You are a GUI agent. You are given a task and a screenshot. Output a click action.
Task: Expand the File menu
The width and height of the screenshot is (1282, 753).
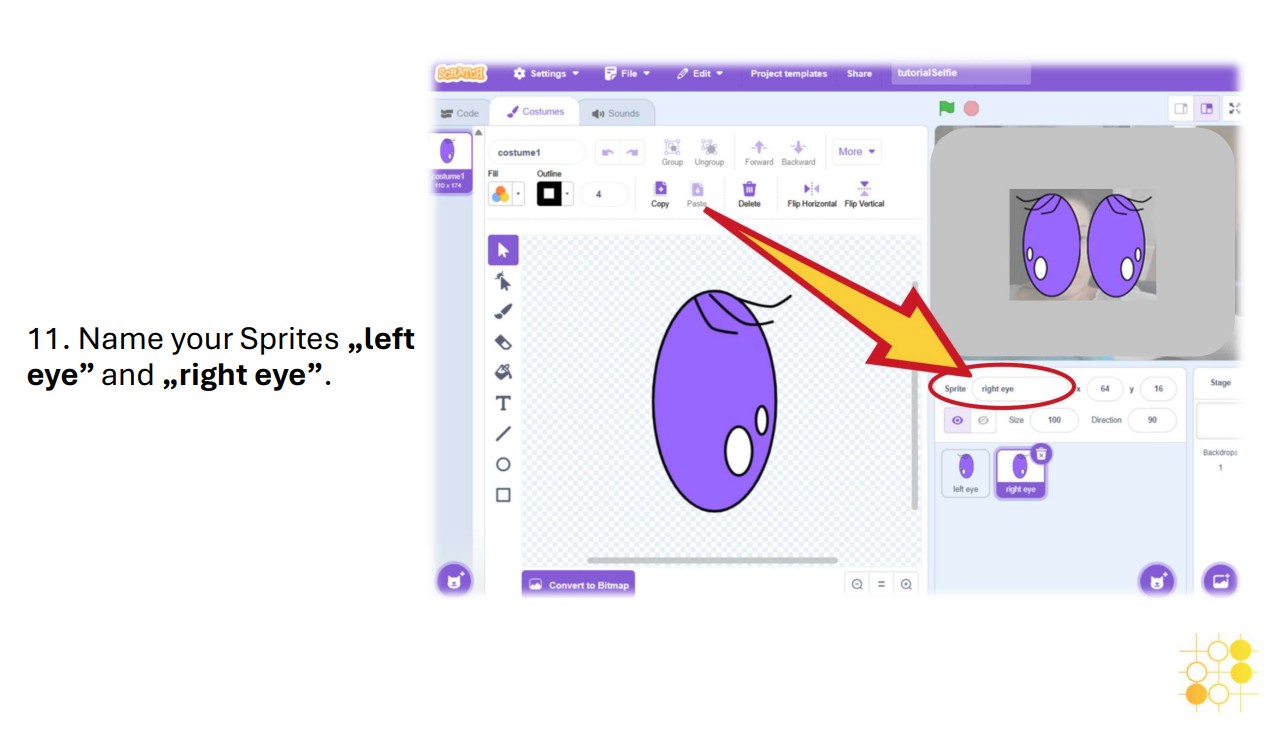[626, 72]
